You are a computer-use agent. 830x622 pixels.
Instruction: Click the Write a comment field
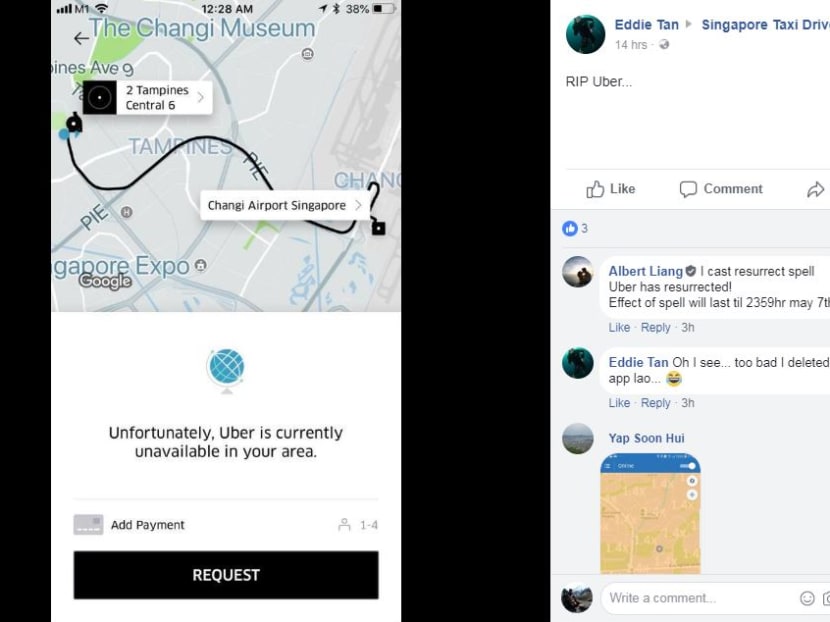pos(701,598)
